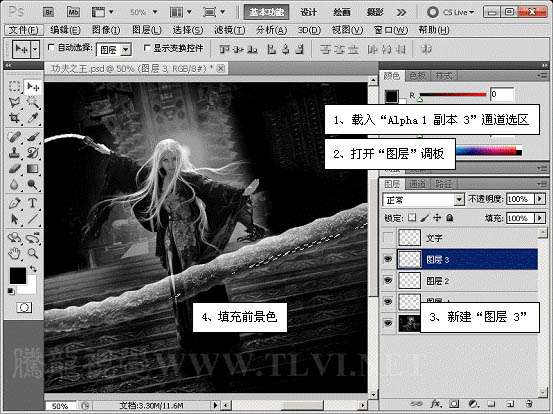Select the Rectangular Marquee tool
The width and height of the screenshot is (553, 414).
(x=14, y=86)
